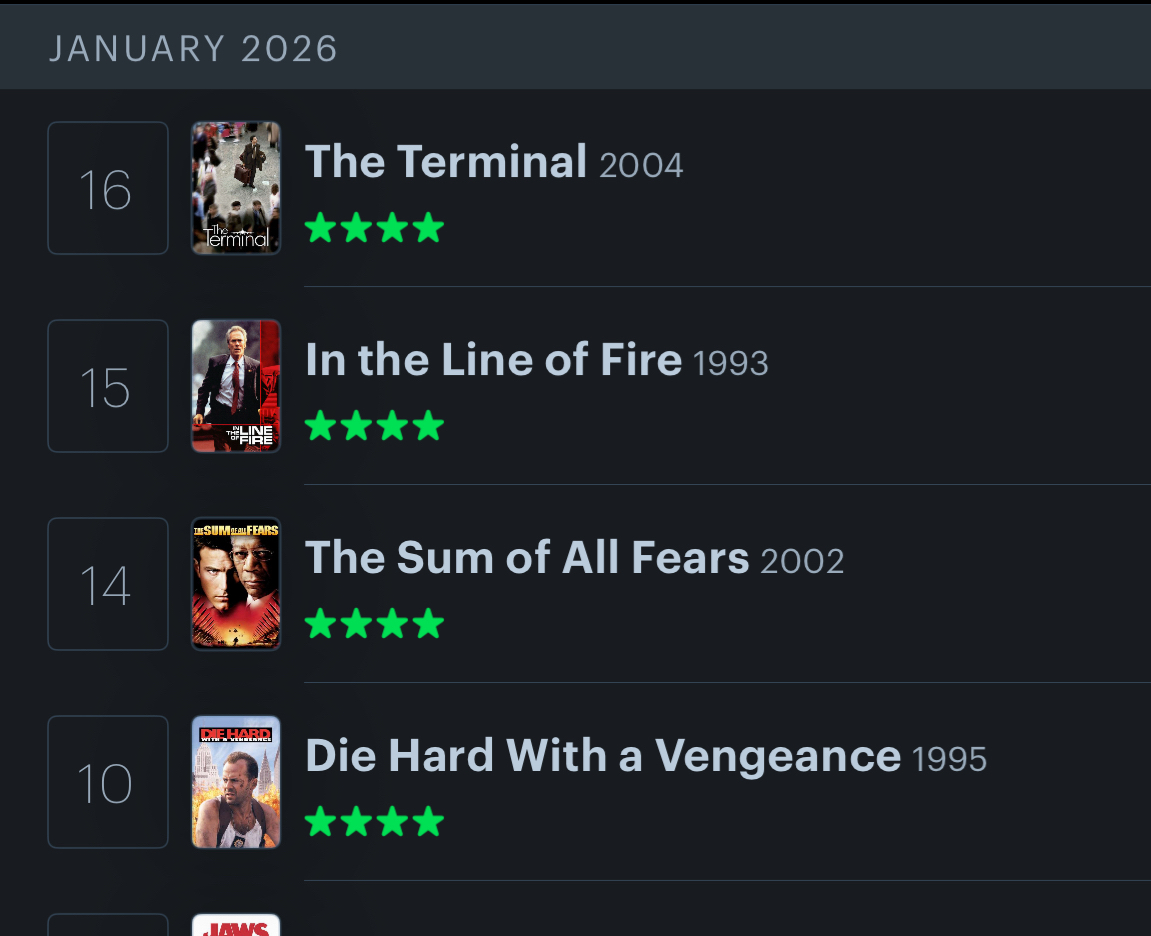Select the day 15 date box
The image size is (1151, 936).
pos(108,386)
